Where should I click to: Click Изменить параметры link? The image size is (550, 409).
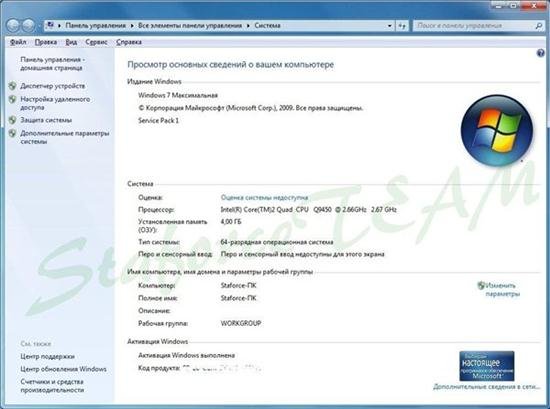(503, 290)
